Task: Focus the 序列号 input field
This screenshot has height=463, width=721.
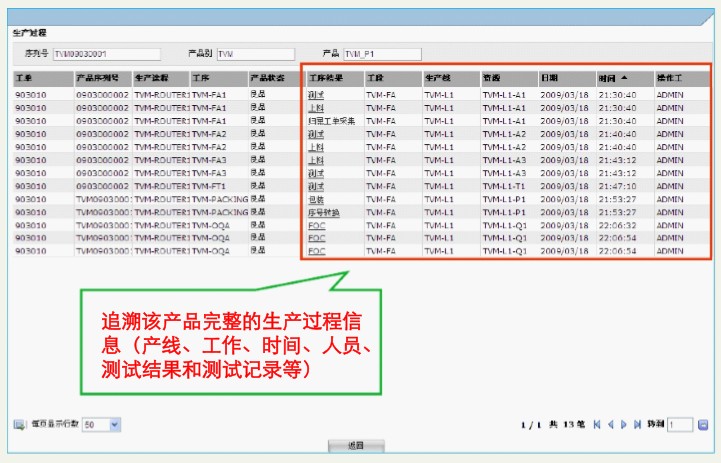Action: click(107, 54)
